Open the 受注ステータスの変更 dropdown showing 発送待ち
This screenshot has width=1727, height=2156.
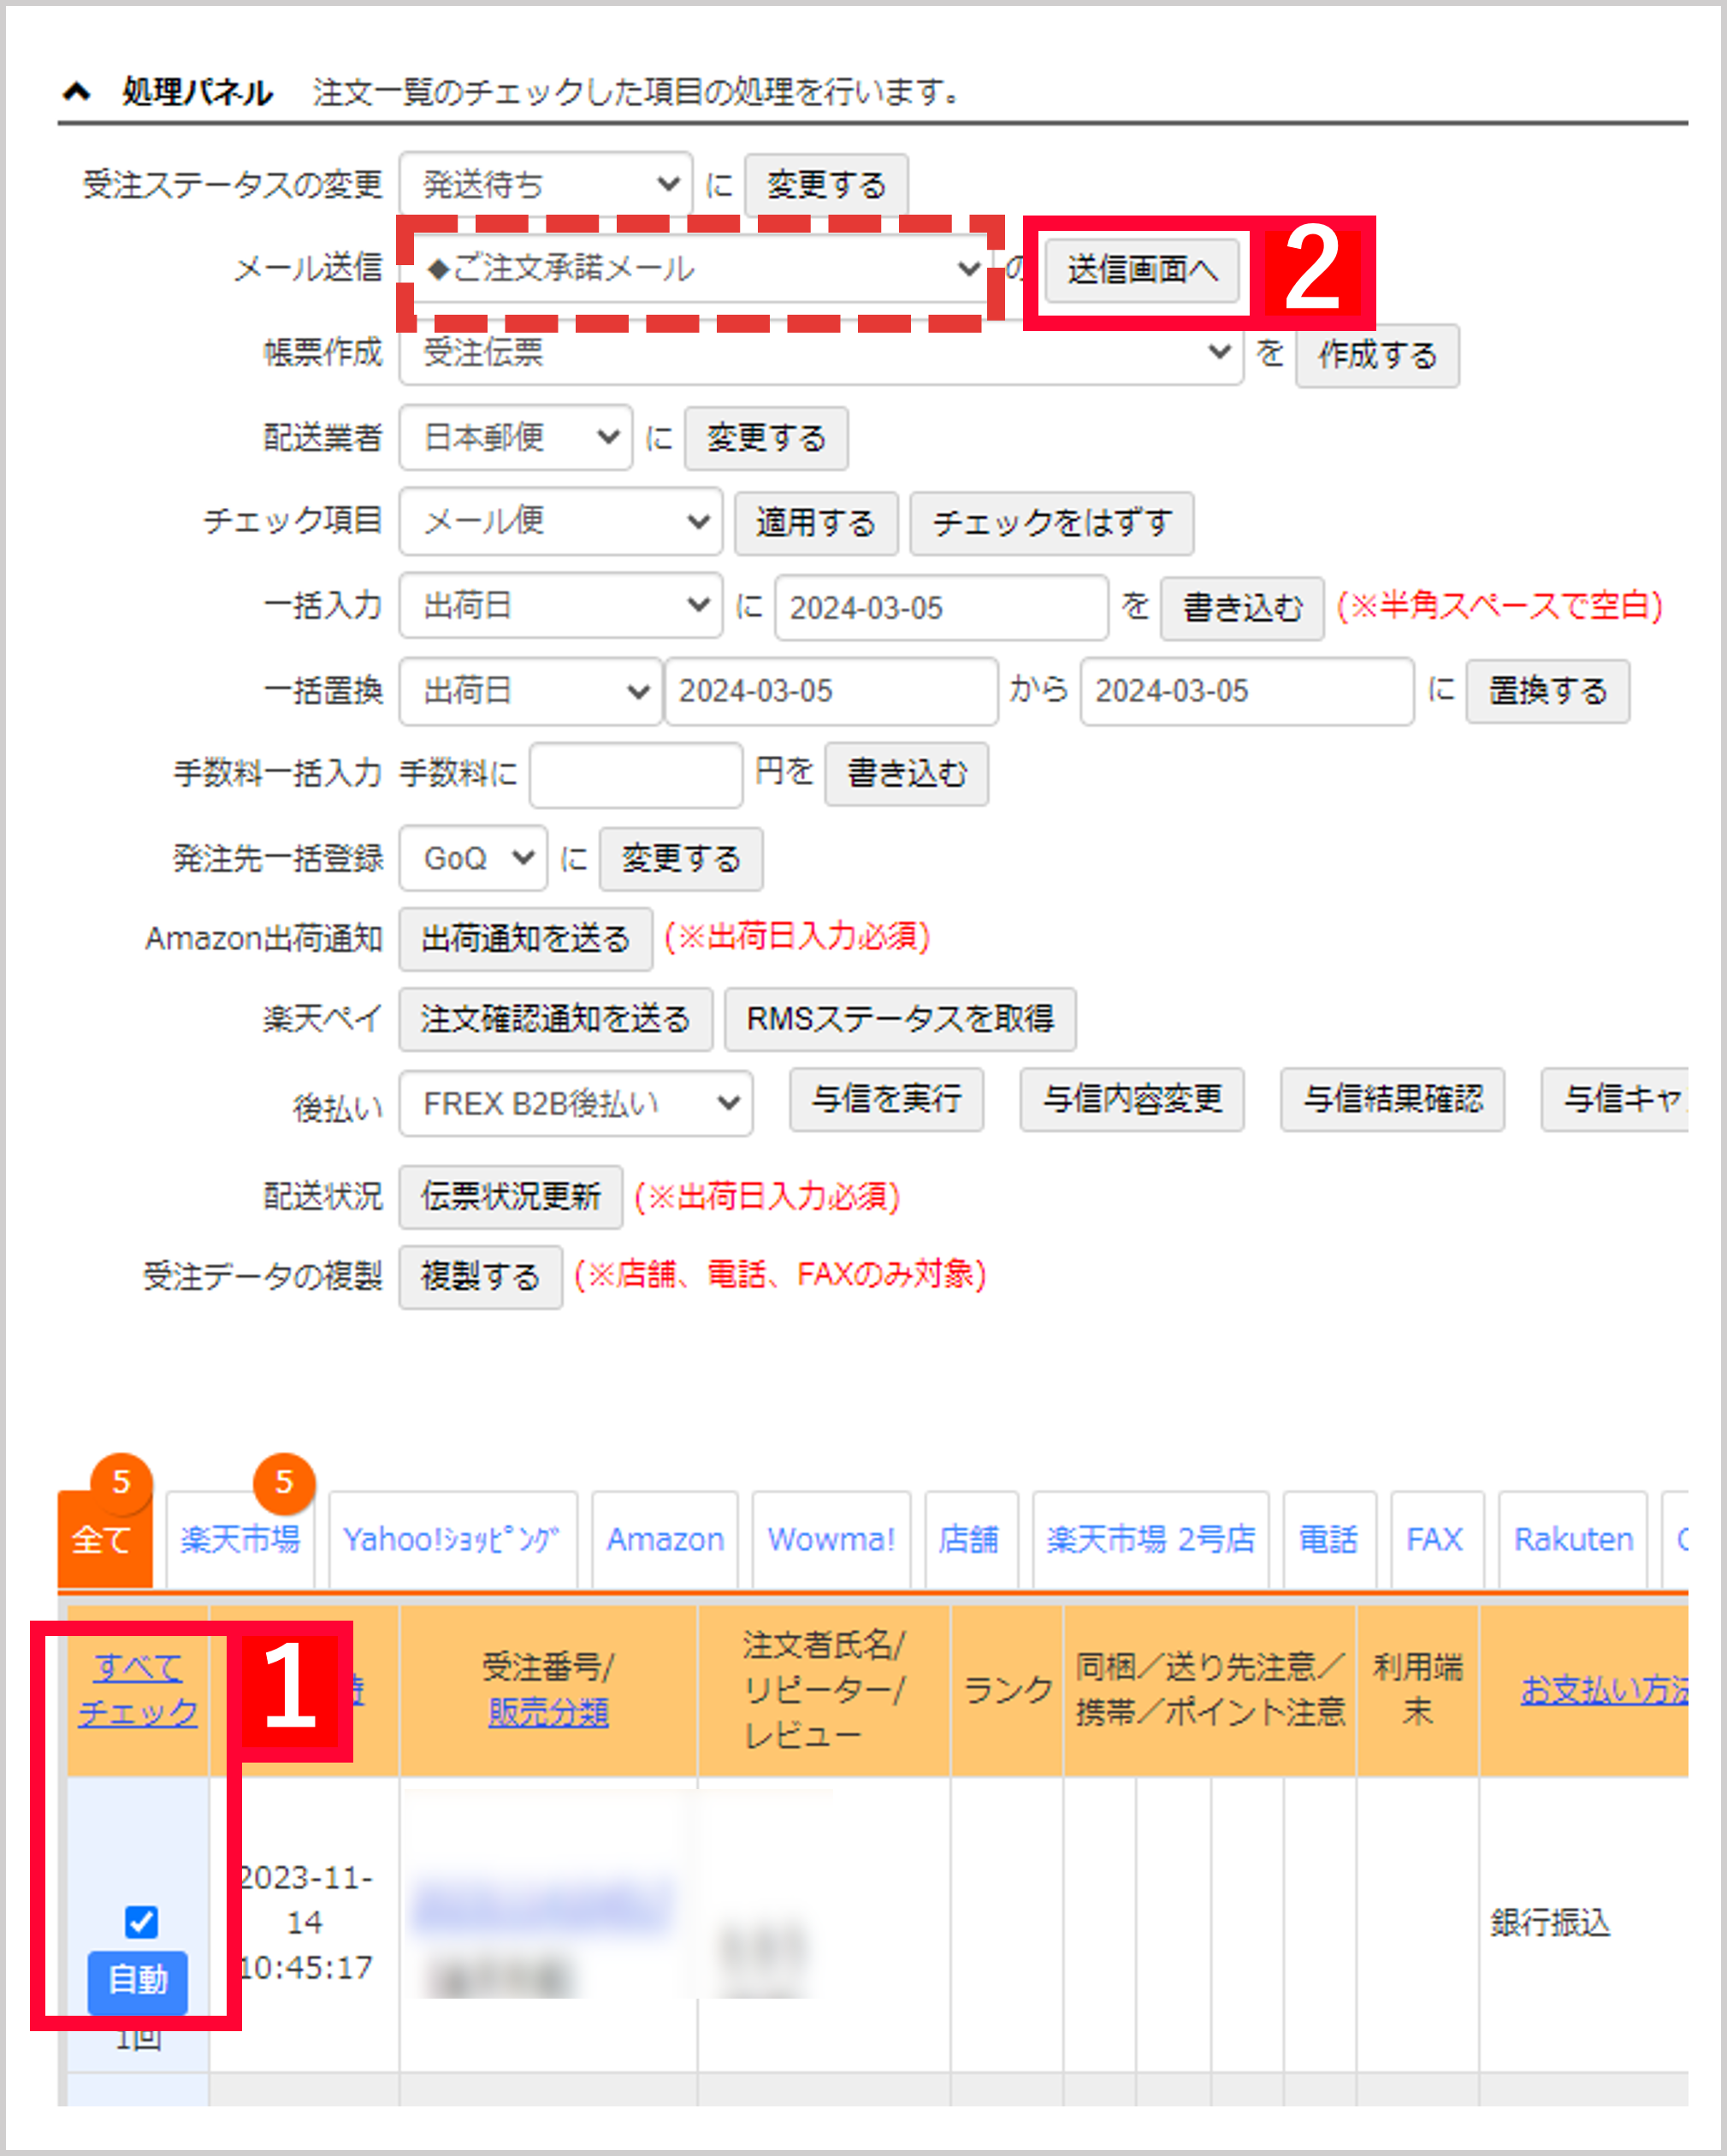click(x=545, y=185)
